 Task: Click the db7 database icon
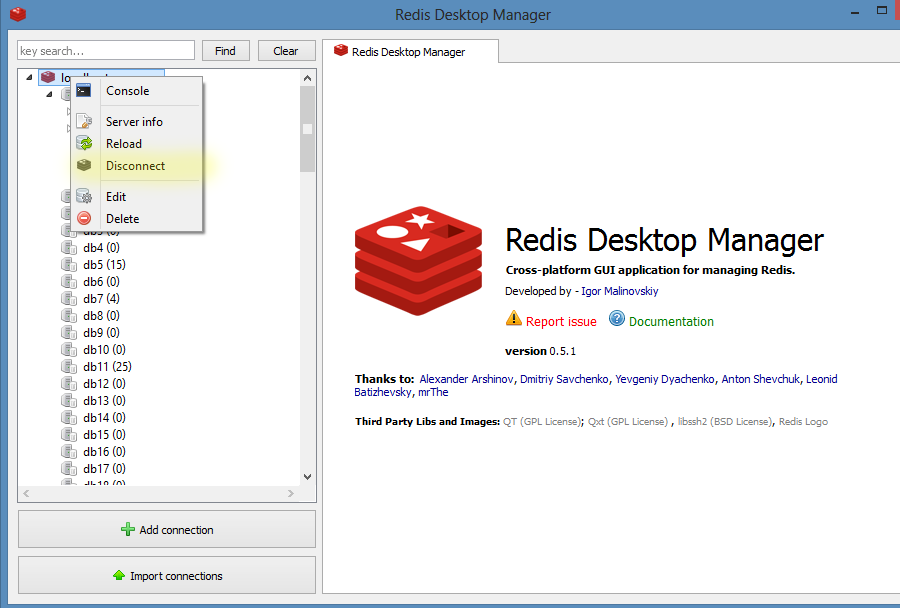click(x=69, y=299)
